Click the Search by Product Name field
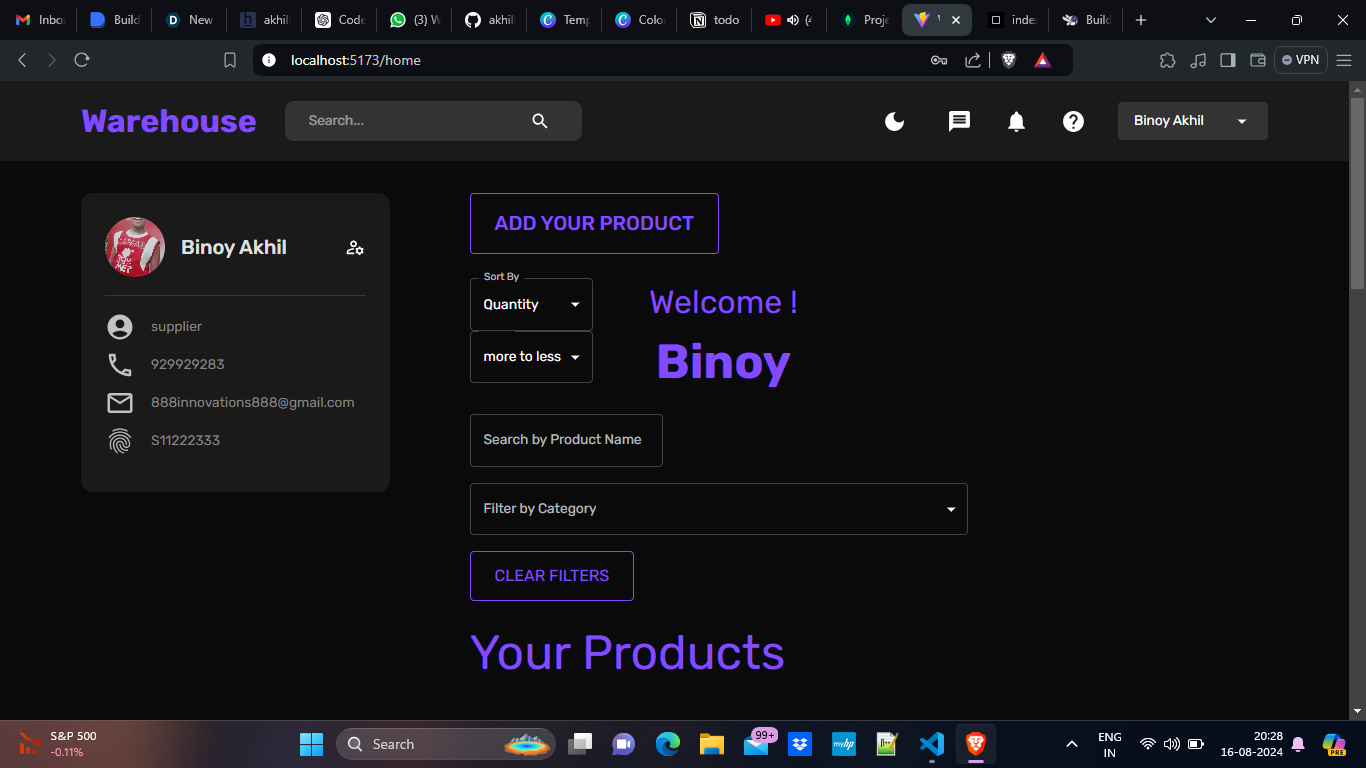 (566, 440)
